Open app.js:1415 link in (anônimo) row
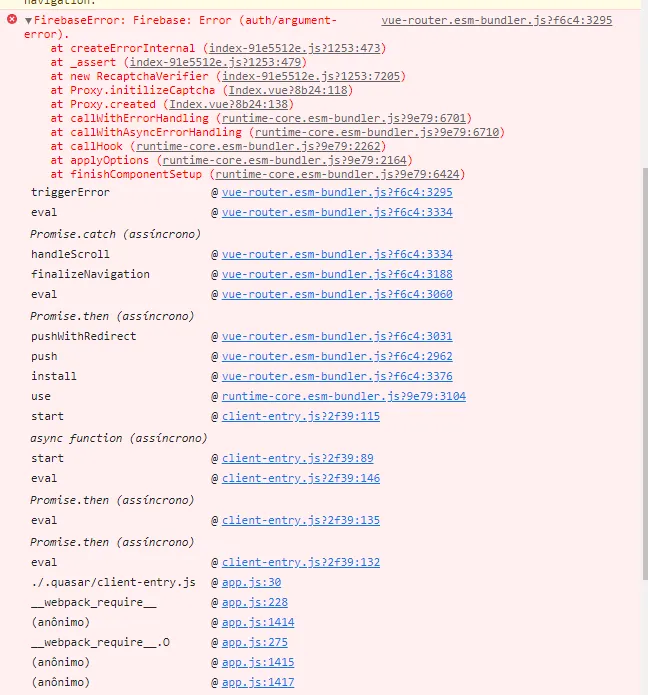 point(258,662)
